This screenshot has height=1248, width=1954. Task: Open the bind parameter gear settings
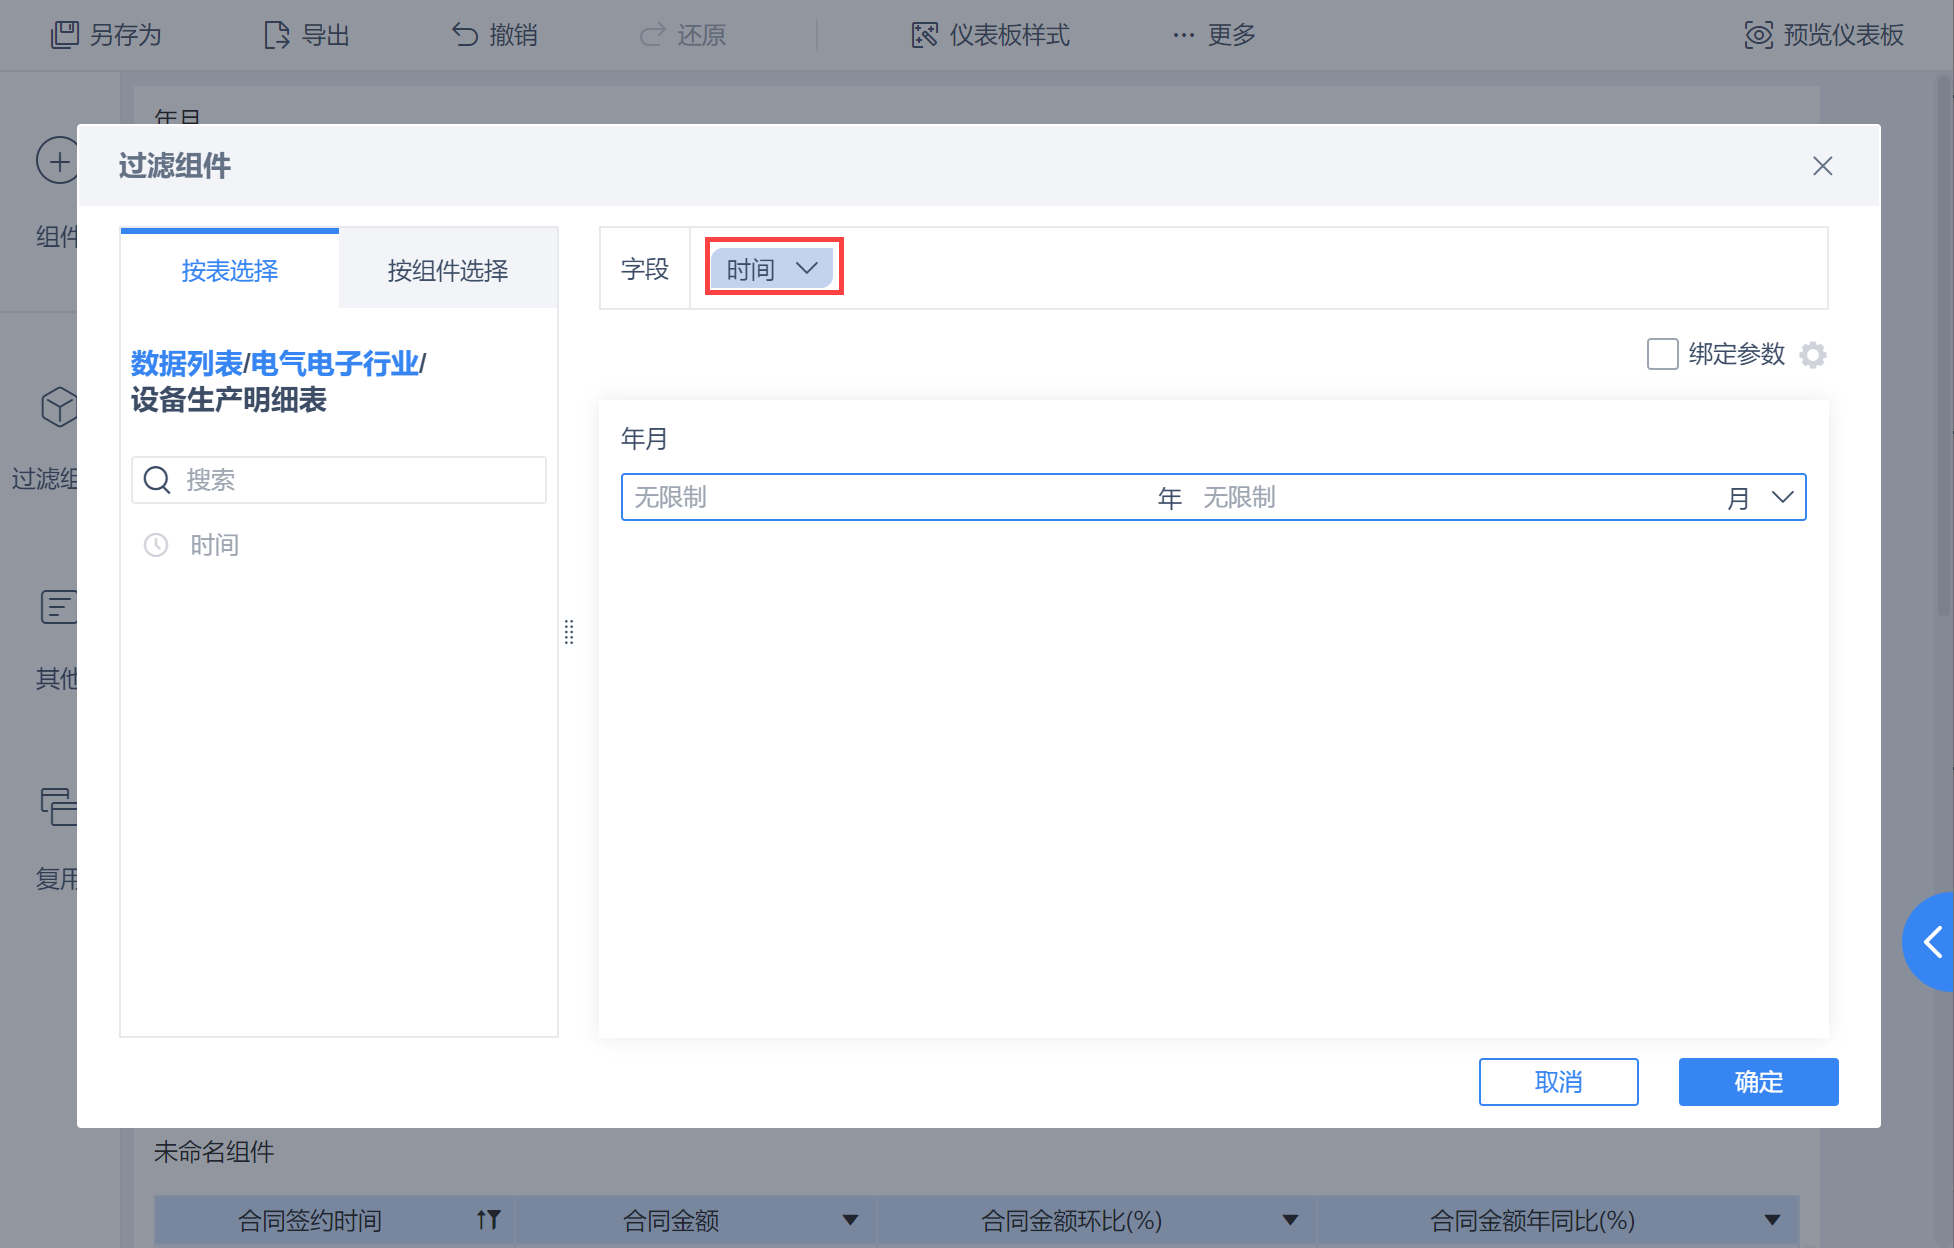(1812, 355)
